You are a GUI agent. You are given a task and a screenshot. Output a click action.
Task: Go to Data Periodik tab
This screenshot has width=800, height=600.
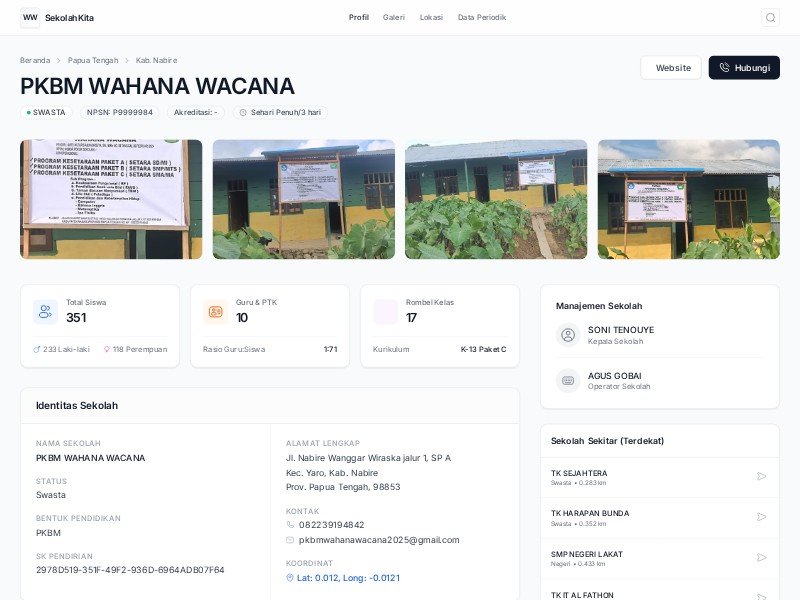(x=482, y=17)
